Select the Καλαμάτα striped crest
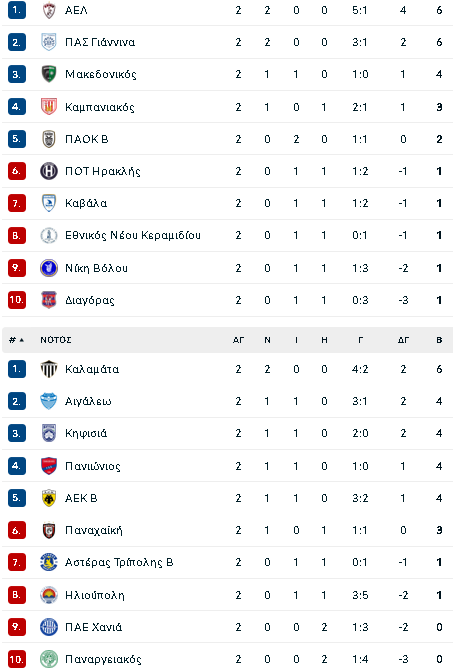The height and width of the screenshot is (672, 453). [49, 369]
